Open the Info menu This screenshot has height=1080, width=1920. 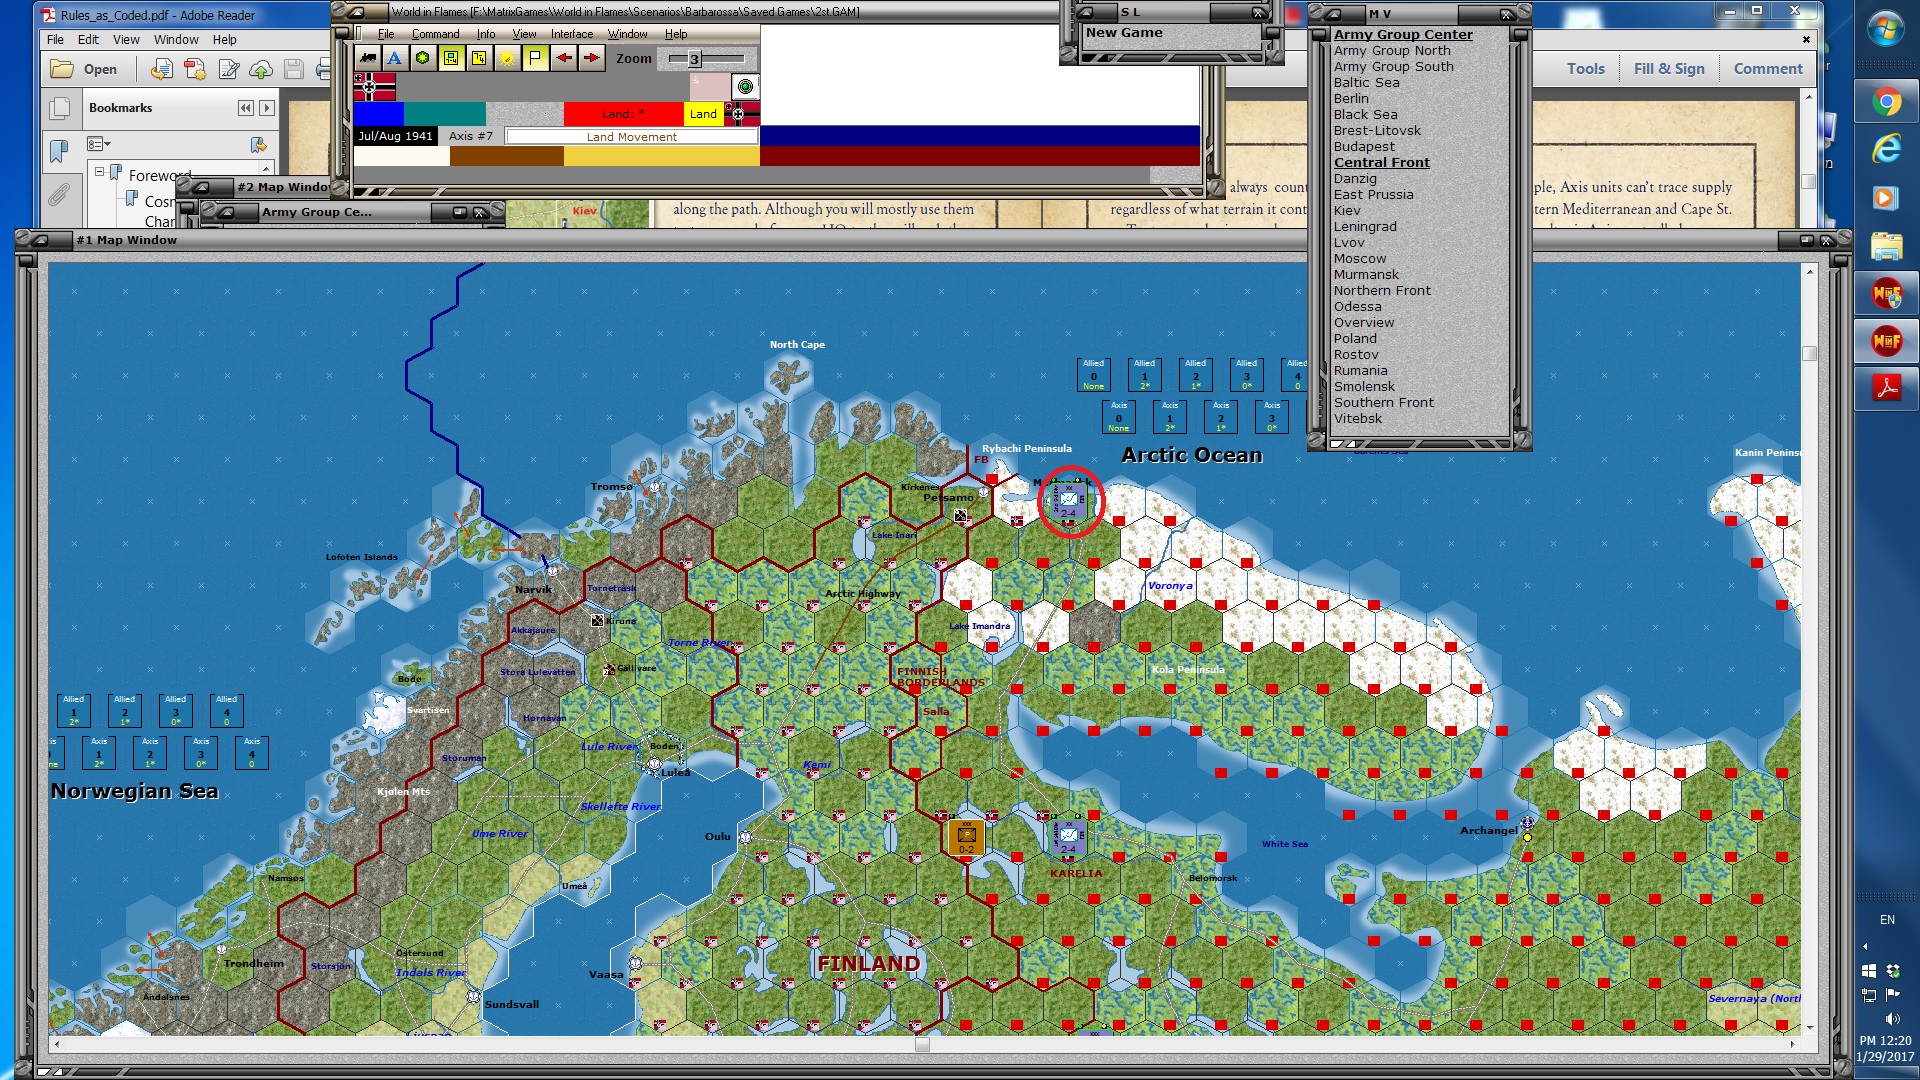point(486,34)
